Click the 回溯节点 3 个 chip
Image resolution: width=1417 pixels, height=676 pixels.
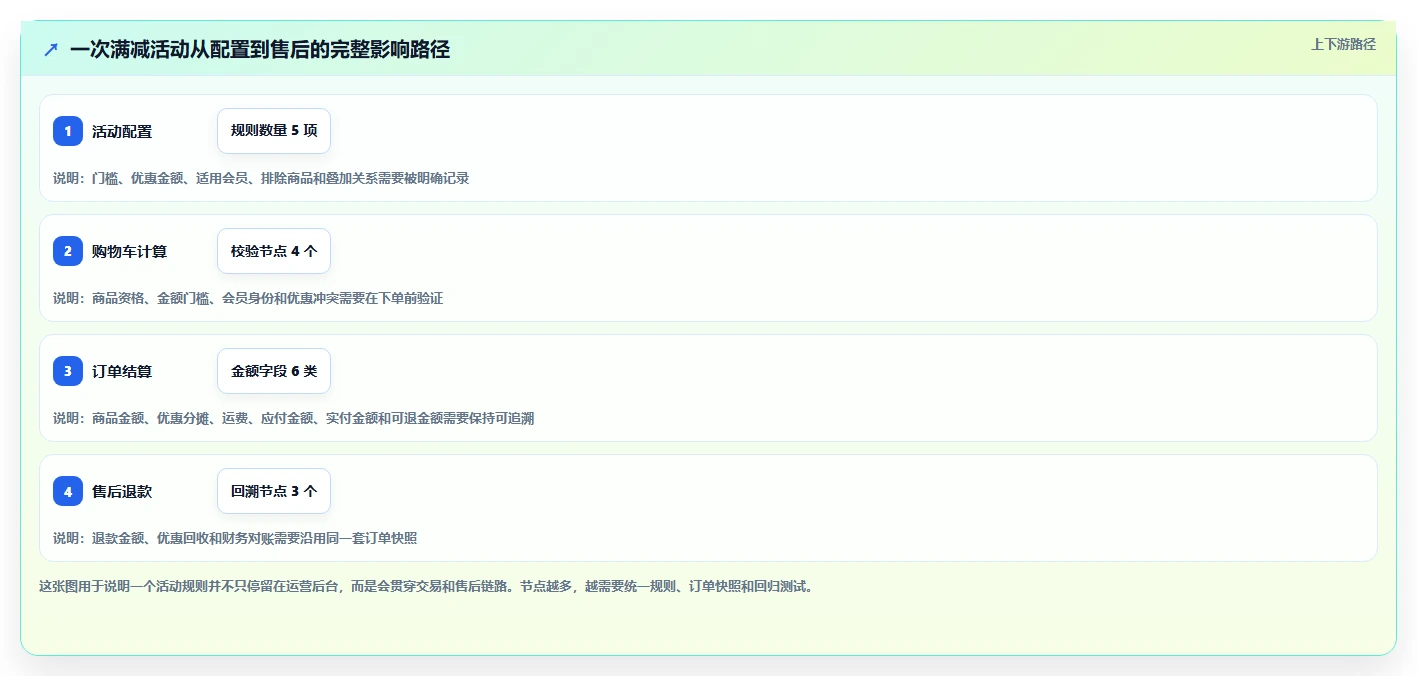point(274,491)
